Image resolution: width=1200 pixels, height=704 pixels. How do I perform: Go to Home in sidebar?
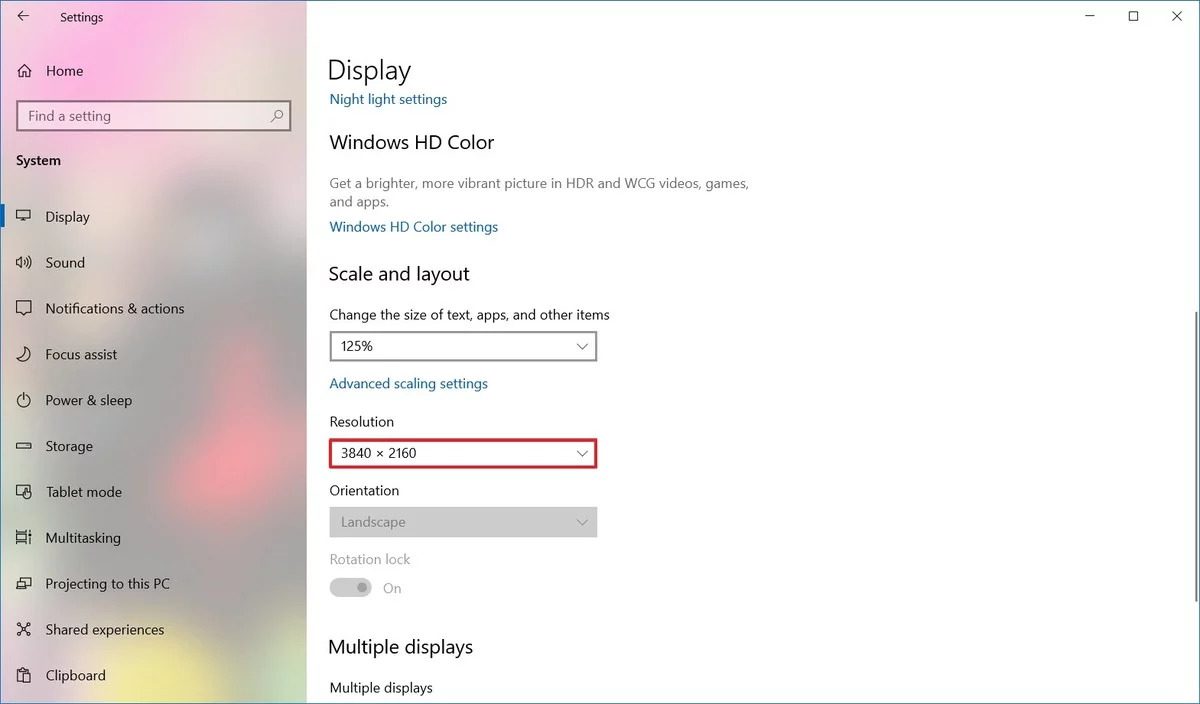(x=153, y=71)
